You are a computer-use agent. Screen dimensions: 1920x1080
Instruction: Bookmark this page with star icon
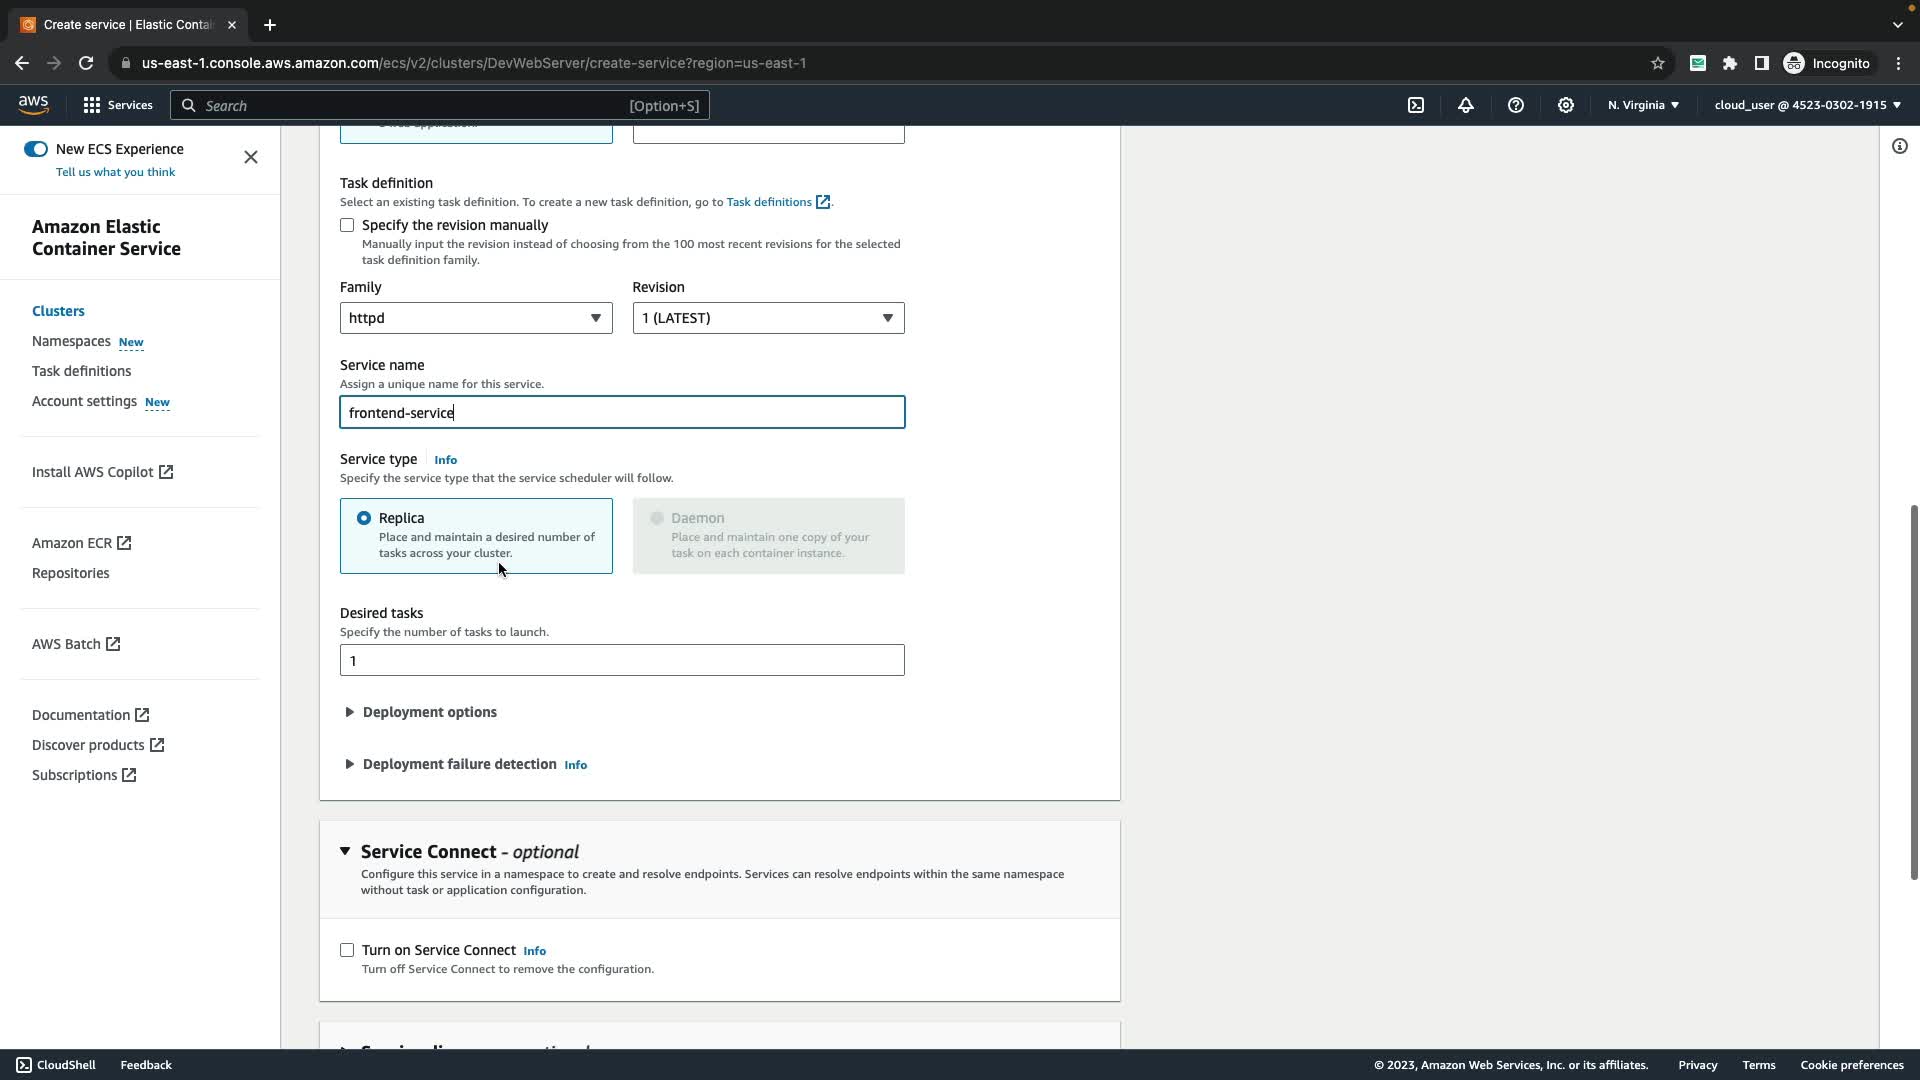[x=1658, y=63]
